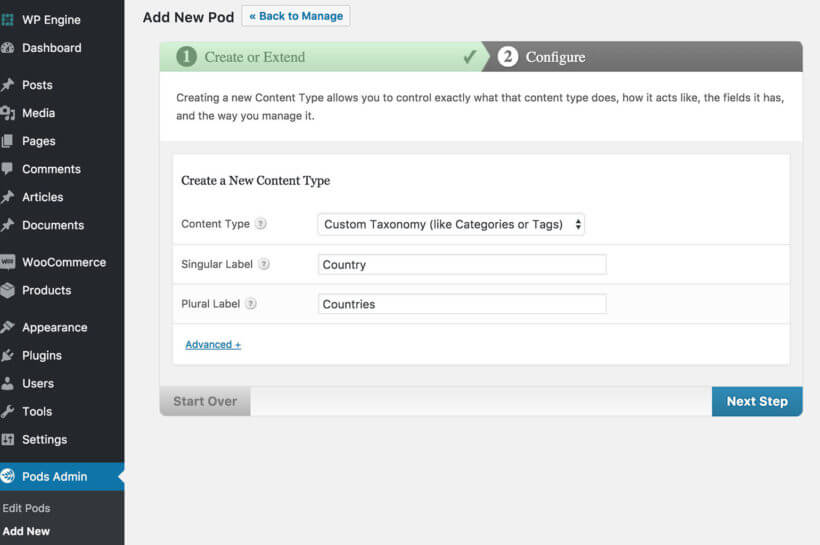Select the Pods Admin menu label
The height and width of the screenshot is (545, 820).
(x=54, y=476)
